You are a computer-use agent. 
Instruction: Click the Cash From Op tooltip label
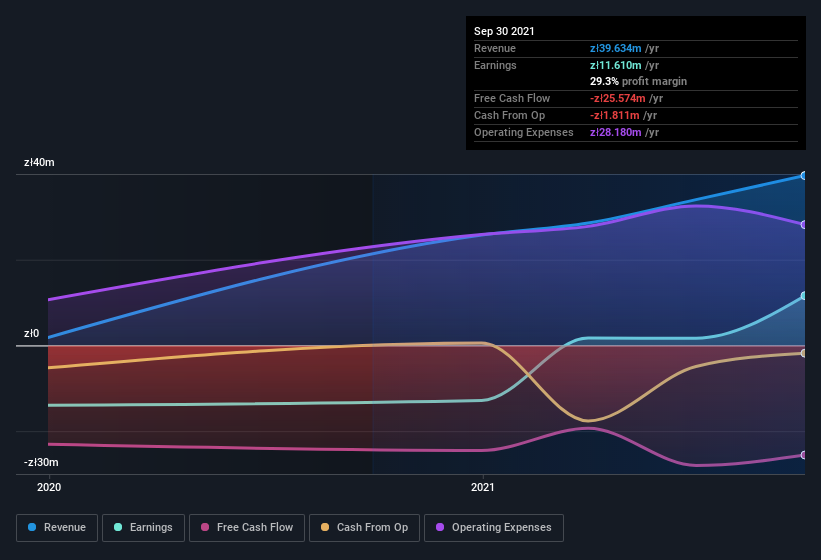tap(509, 115)
